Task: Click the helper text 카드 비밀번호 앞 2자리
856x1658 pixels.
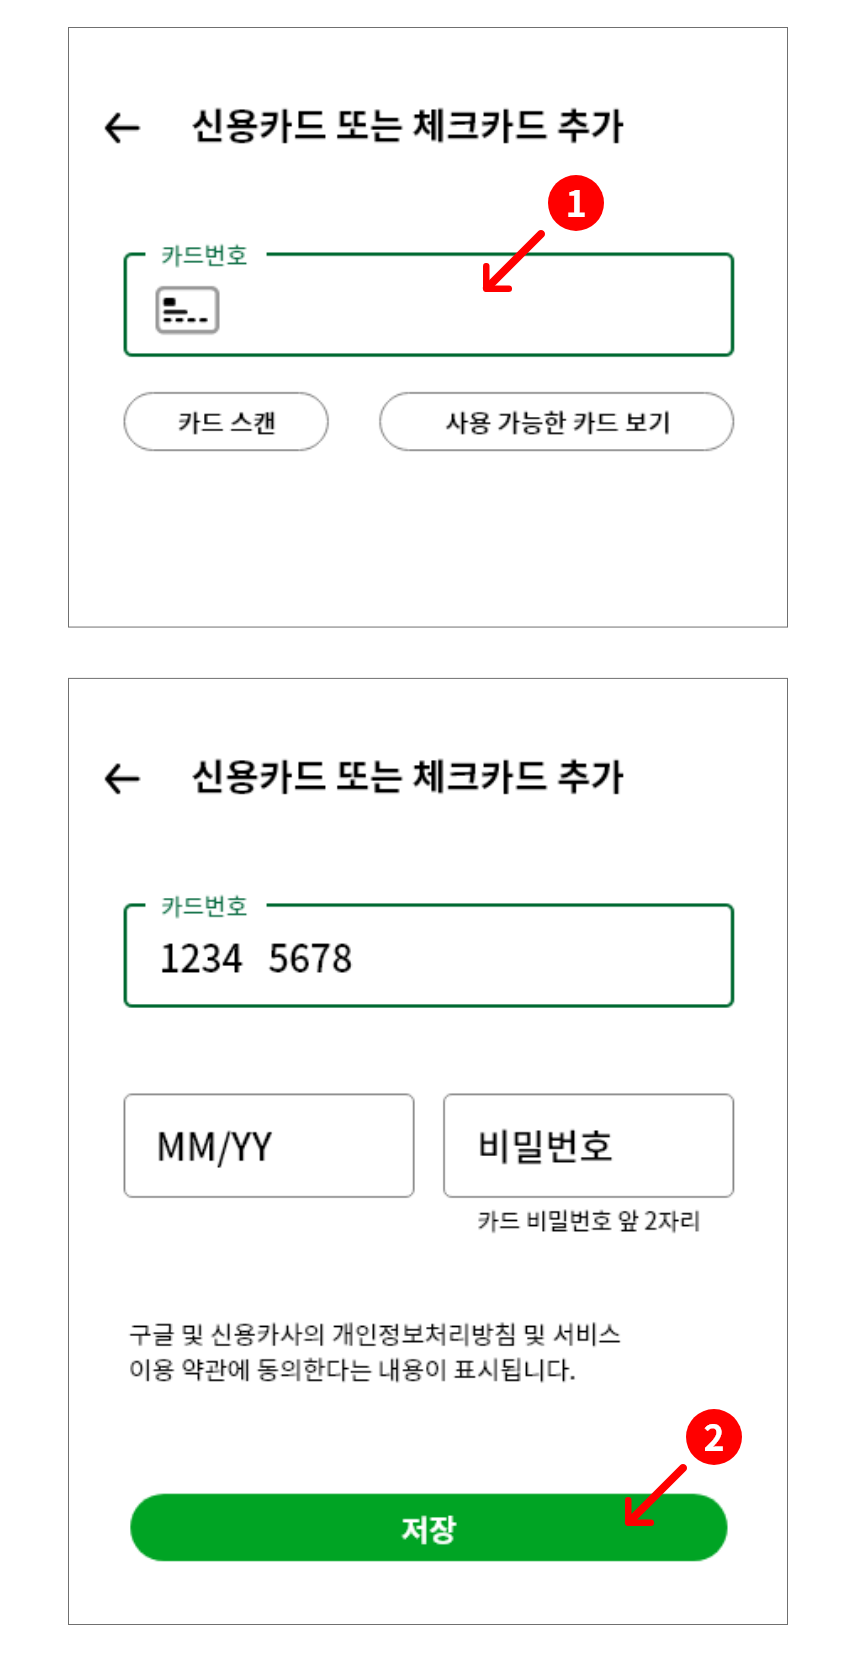Action: tap(588, 1221)
